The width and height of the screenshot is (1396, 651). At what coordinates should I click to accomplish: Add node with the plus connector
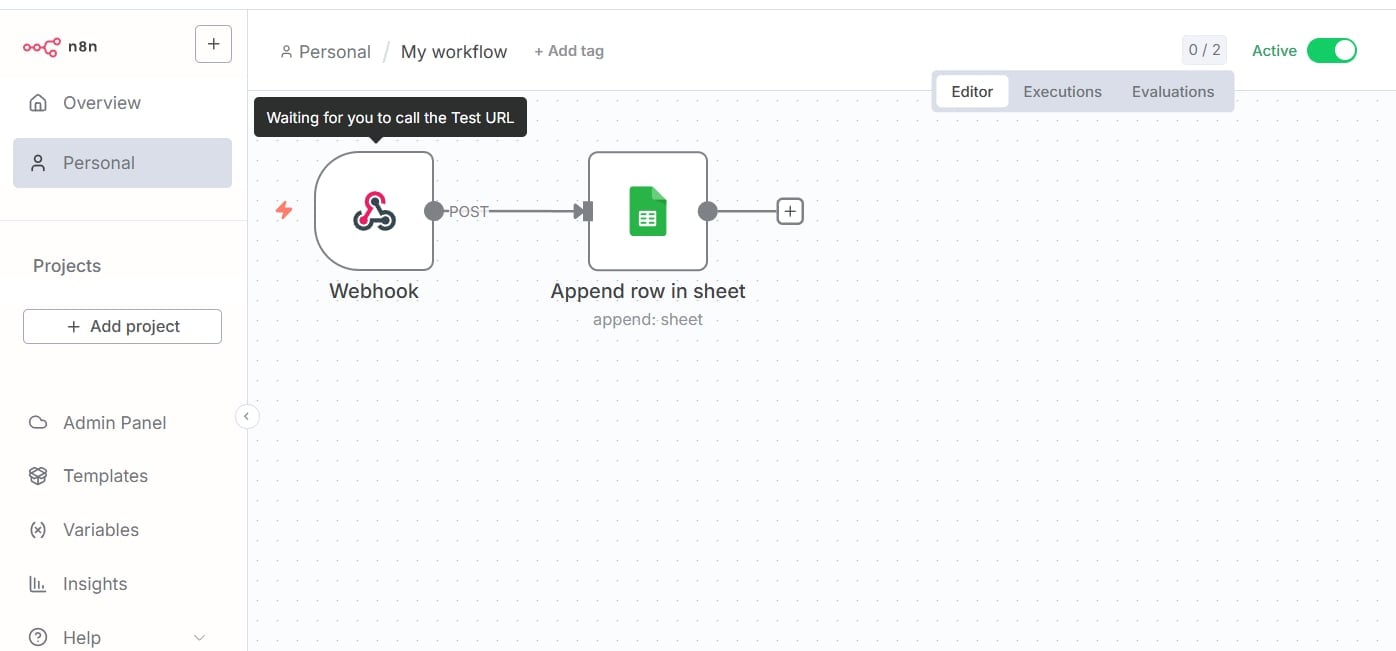pyautogui.click(x=790, y=211)
